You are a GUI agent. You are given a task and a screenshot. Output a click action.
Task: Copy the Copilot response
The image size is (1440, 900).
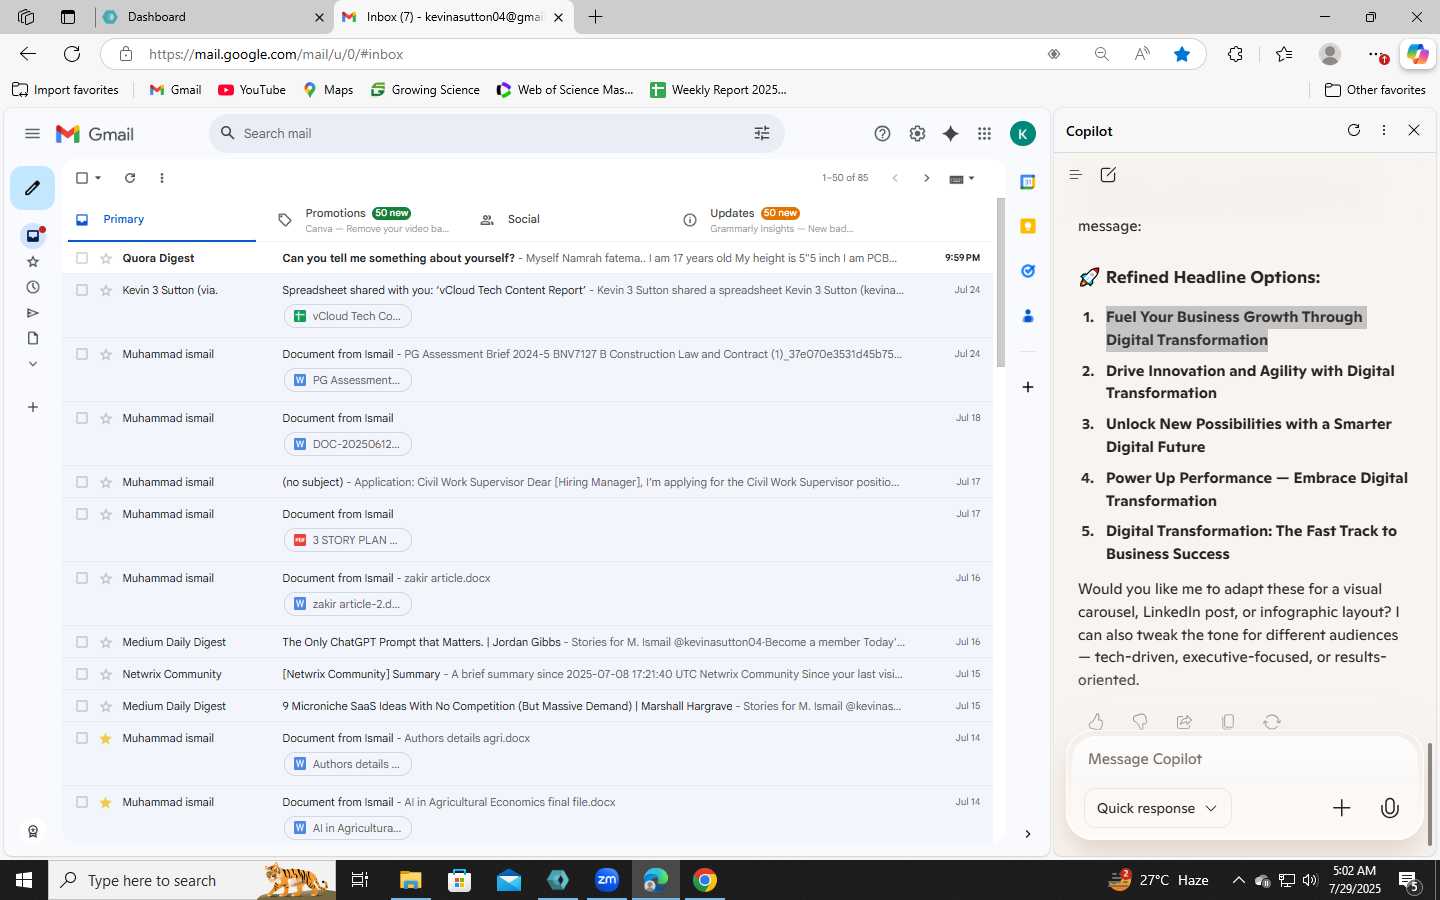(1228, 722)
